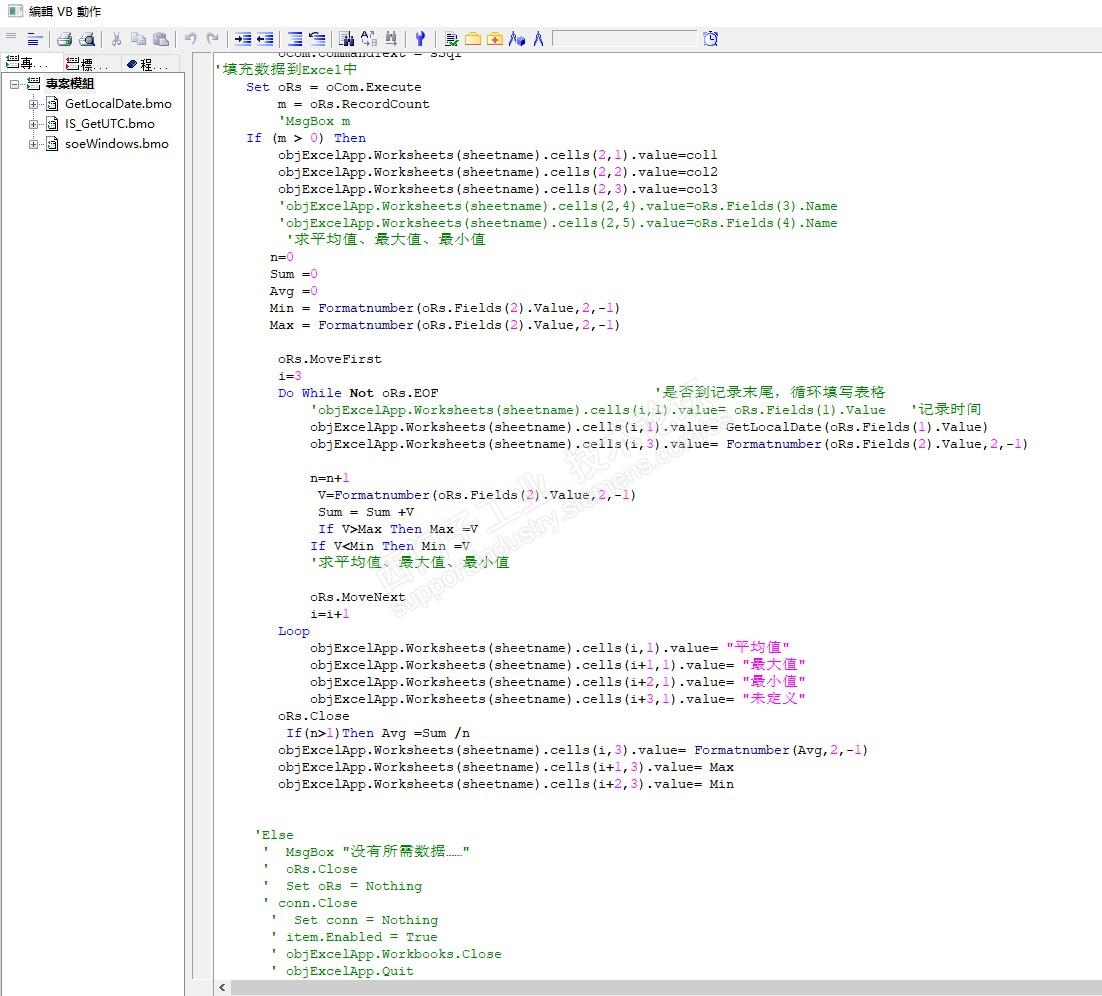The width and height of the screenshot is (1102, 996).
Task: Increase indent with the indent icon
Action: pyautogui.click(x=243, y=39)
